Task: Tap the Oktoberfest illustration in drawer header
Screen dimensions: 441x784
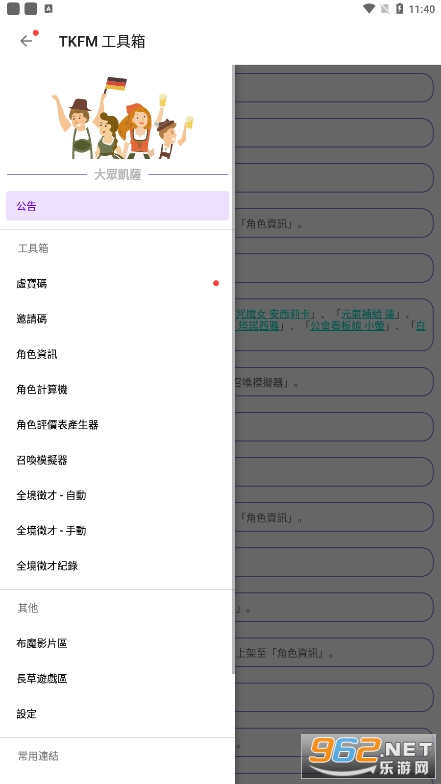Action: (x=122, y=118)
